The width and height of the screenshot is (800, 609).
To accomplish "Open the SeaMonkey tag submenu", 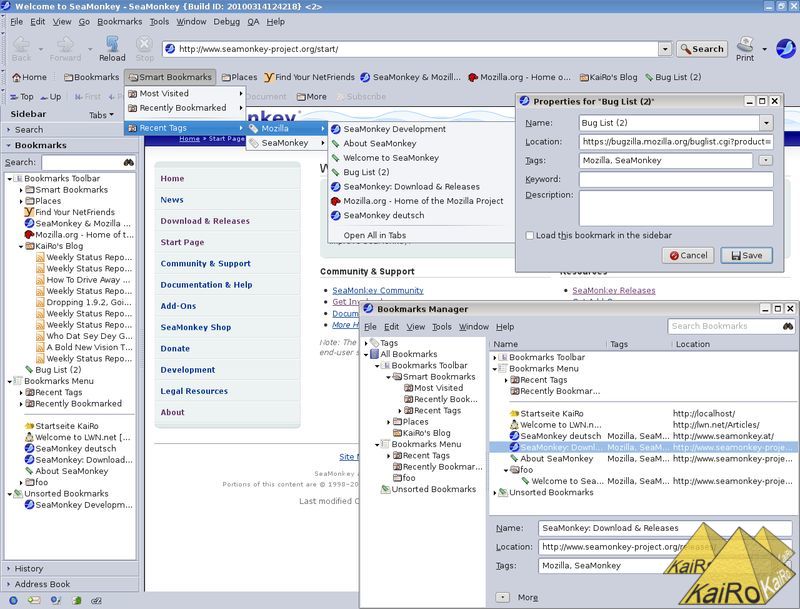I will point(287,143).
